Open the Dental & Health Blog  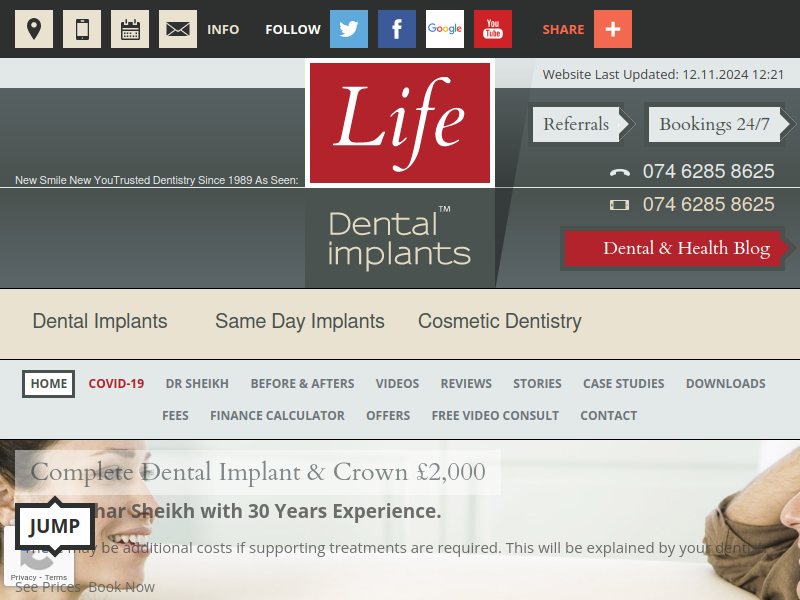point(673,248)
